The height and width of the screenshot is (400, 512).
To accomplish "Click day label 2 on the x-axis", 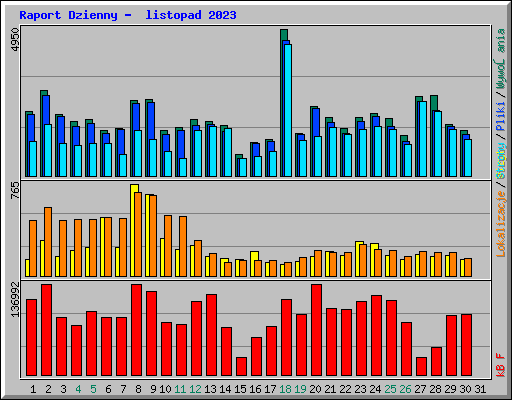I will [x=48, y=389].
